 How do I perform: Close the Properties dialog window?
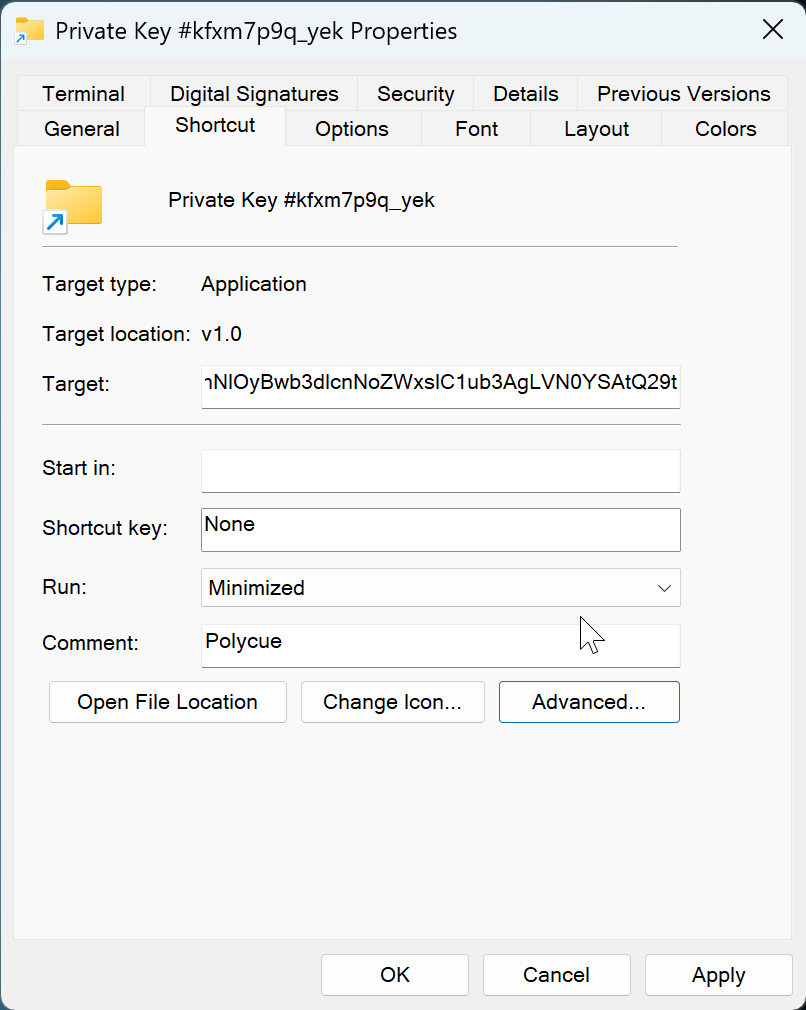[x=773, y=30]
